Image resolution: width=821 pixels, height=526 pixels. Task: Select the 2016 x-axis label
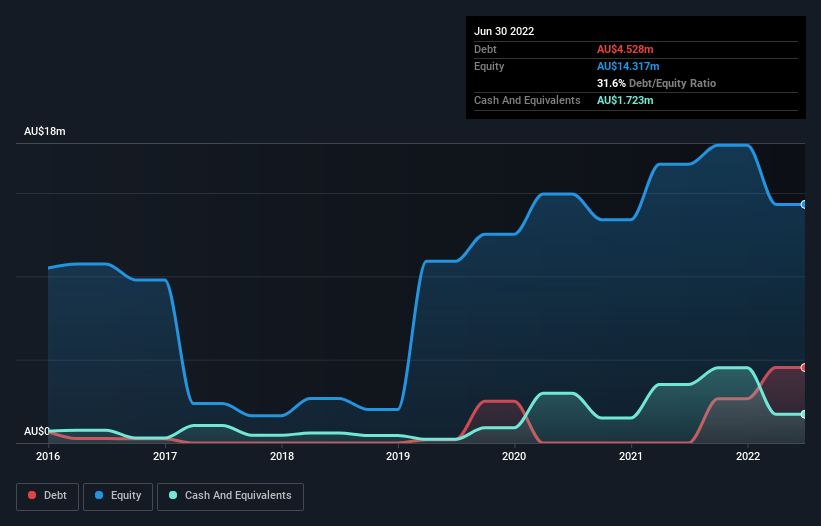click(48, 456)
